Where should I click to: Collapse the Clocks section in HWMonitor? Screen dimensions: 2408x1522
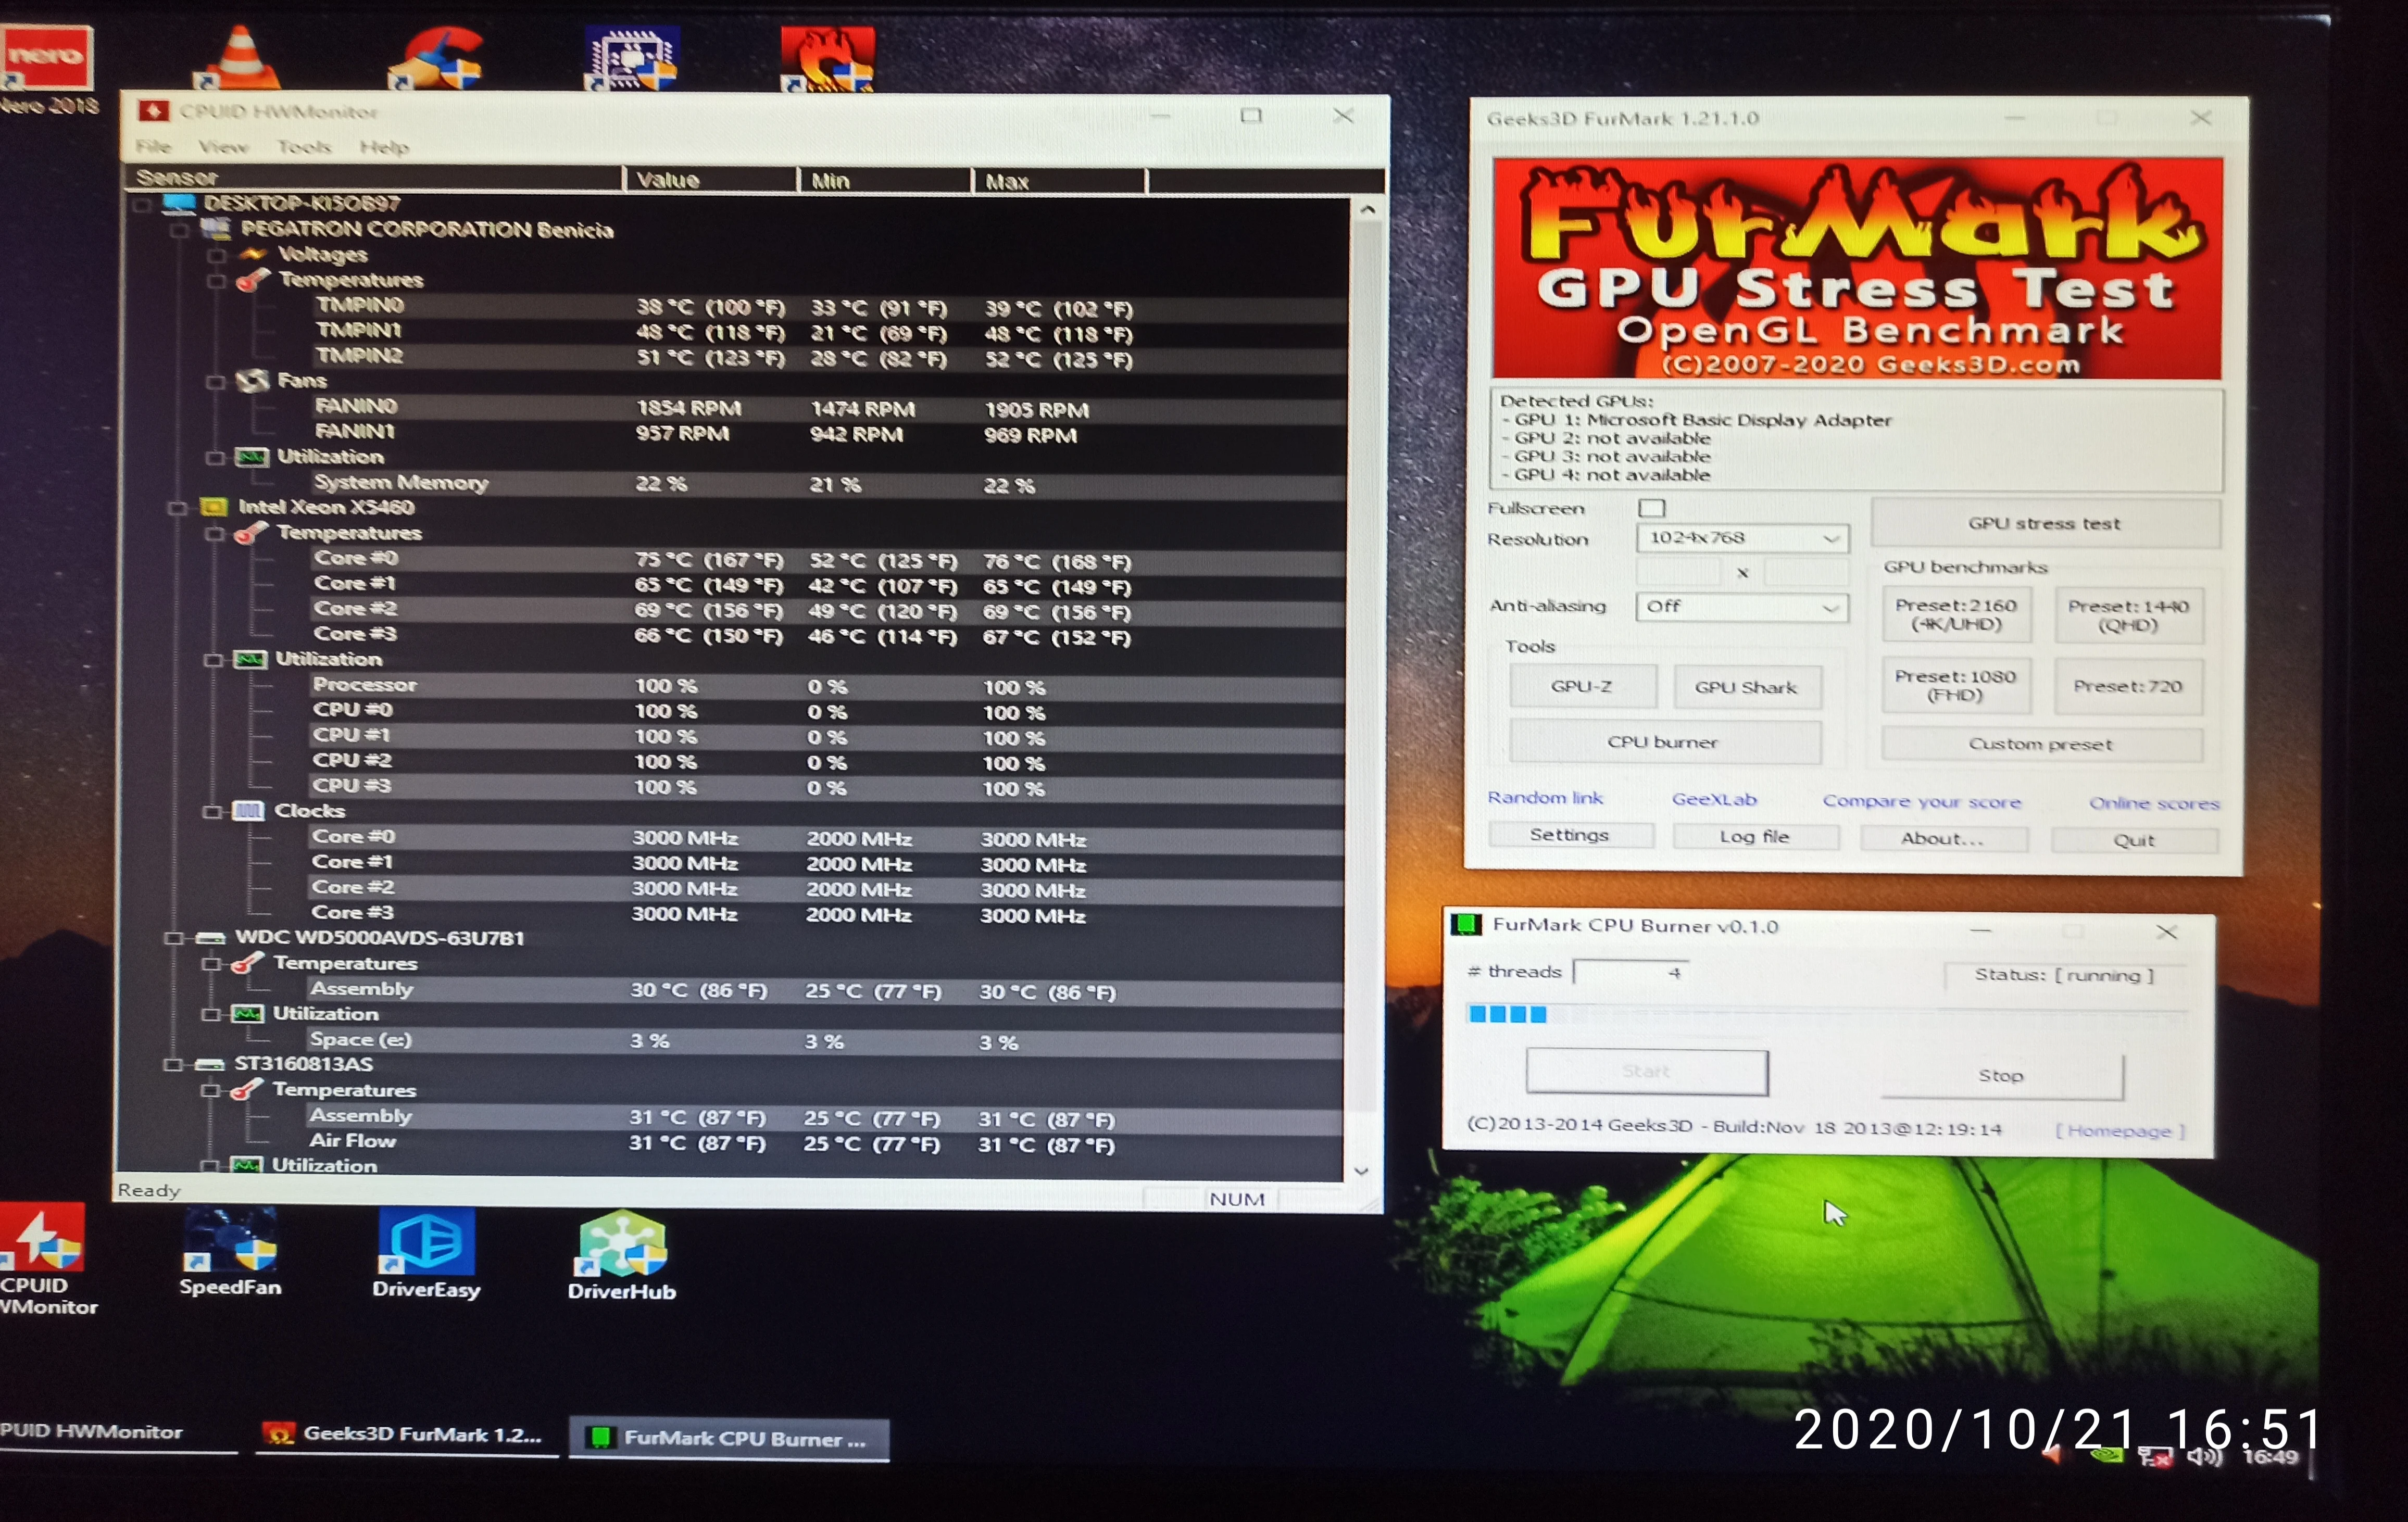[212, 811]
